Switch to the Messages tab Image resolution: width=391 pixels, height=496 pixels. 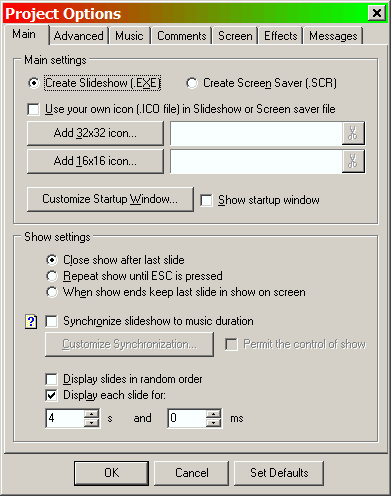coord(333,36)
